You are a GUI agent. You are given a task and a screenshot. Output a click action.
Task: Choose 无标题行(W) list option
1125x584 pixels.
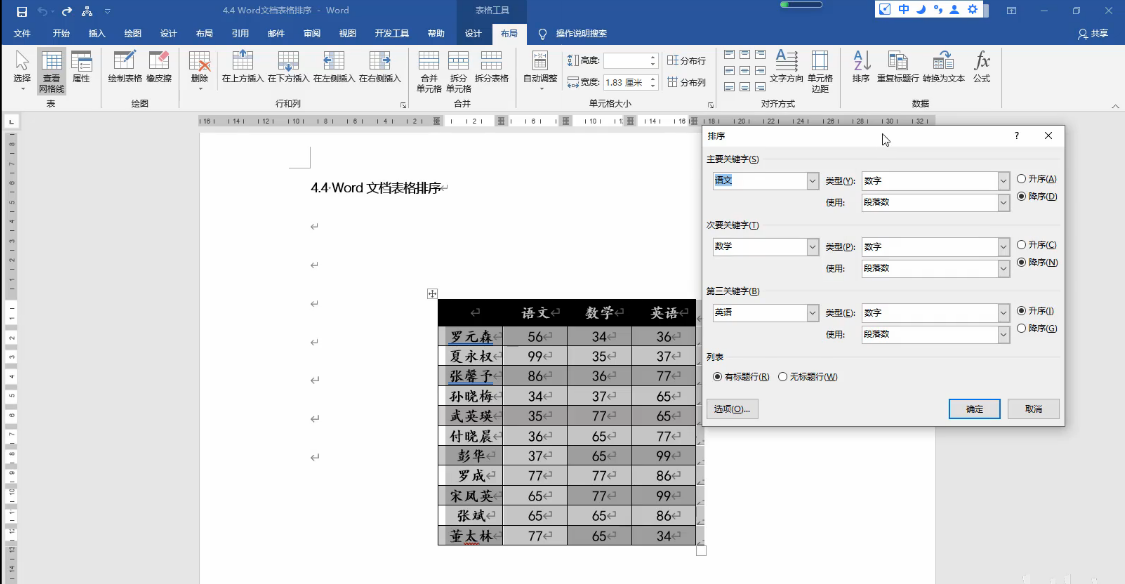pyautogui.click(x=807, y=377)
